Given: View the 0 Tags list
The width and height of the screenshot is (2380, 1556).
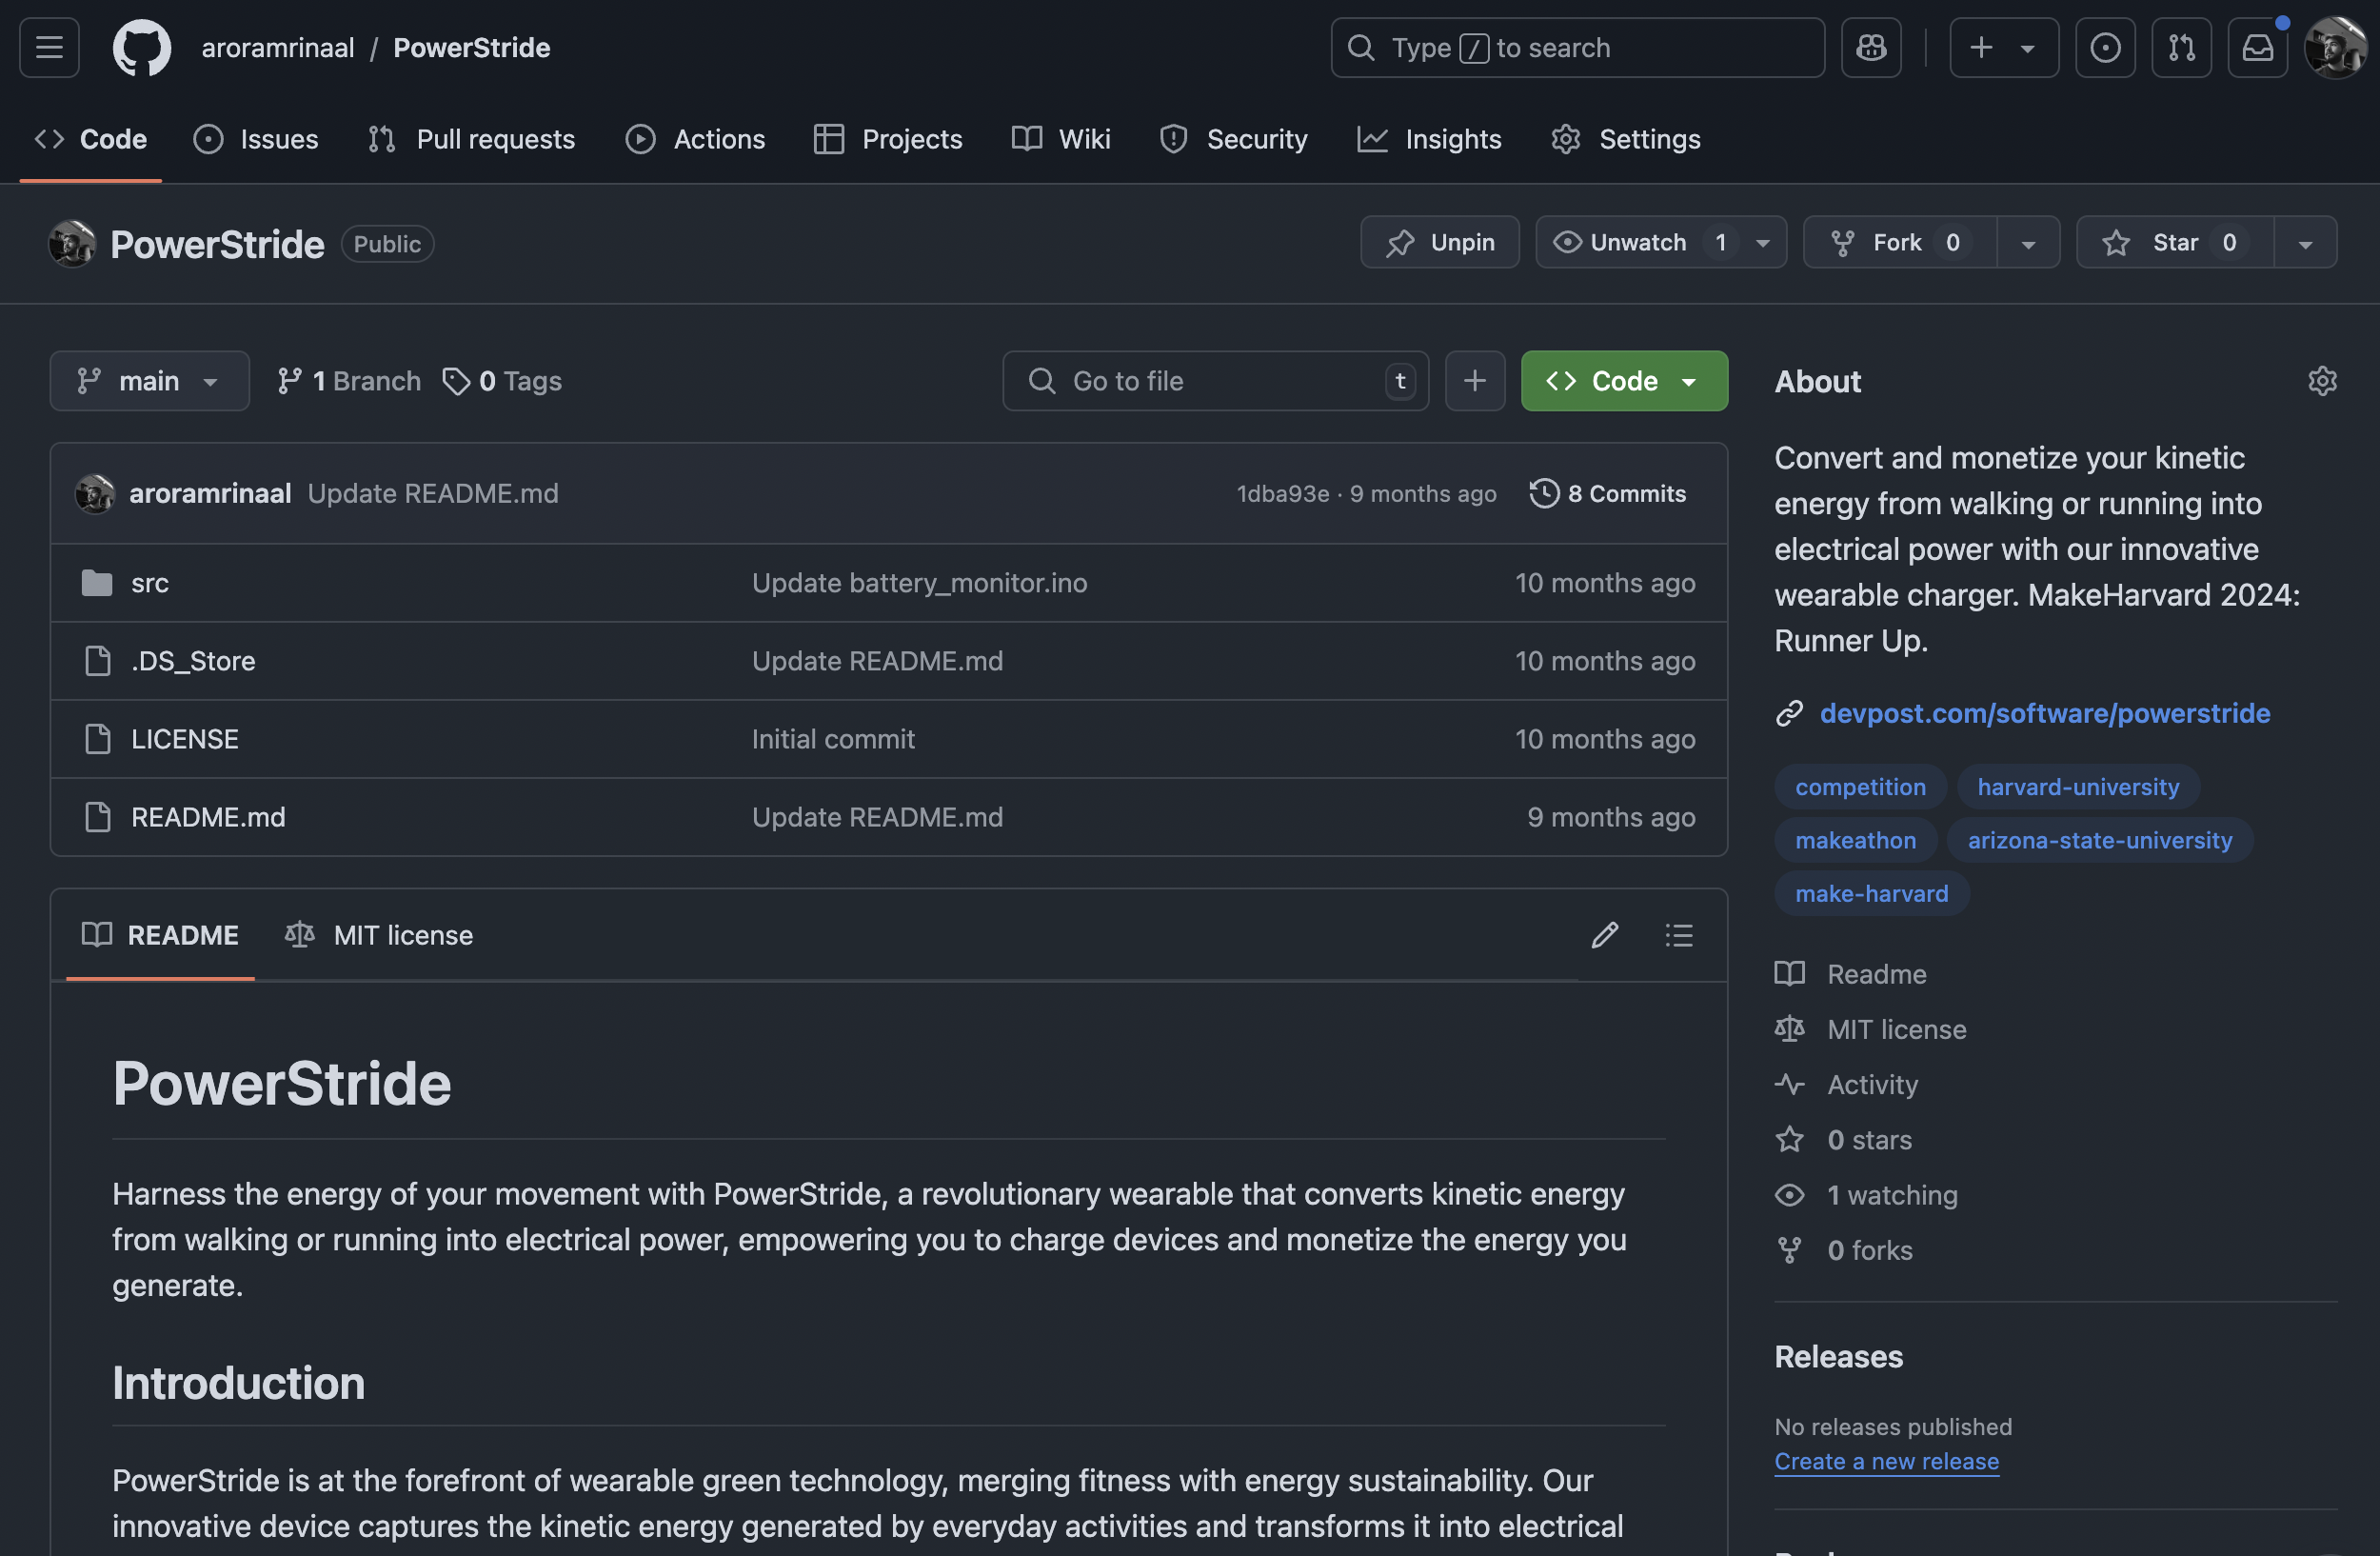Looking at the screenshot, I should [x=503, y=381].
